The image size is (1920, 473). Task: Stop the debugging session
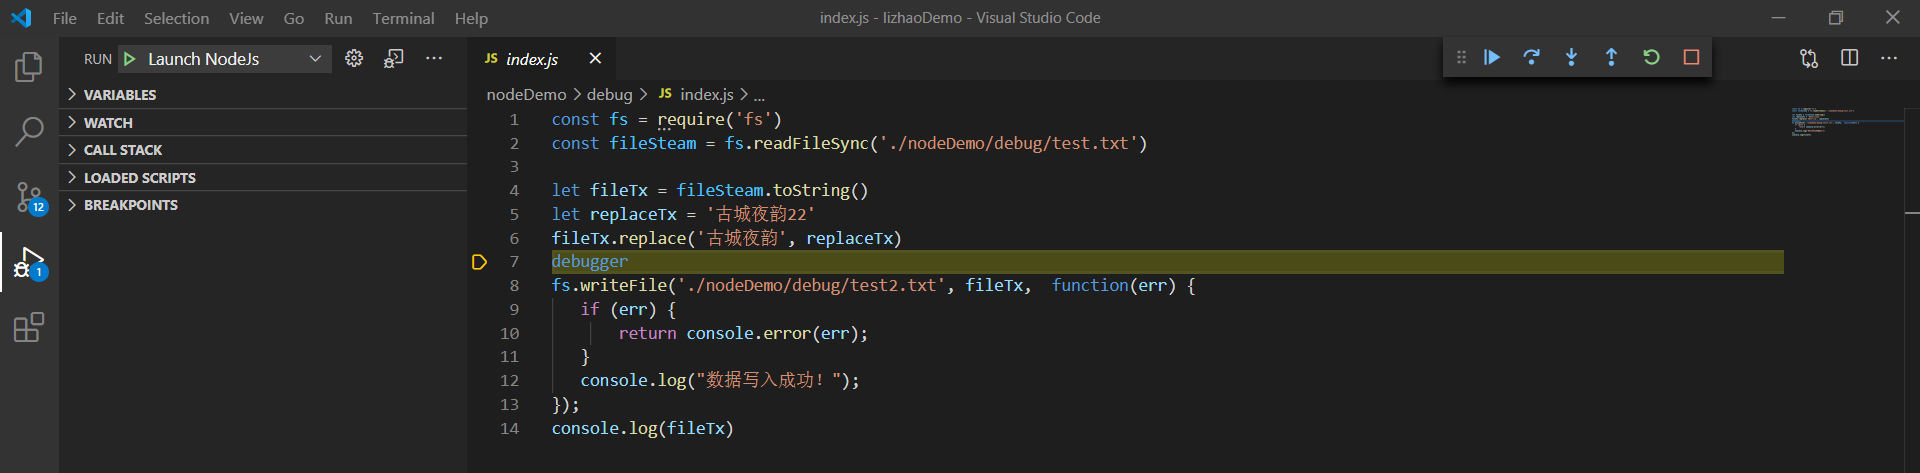1691,58
